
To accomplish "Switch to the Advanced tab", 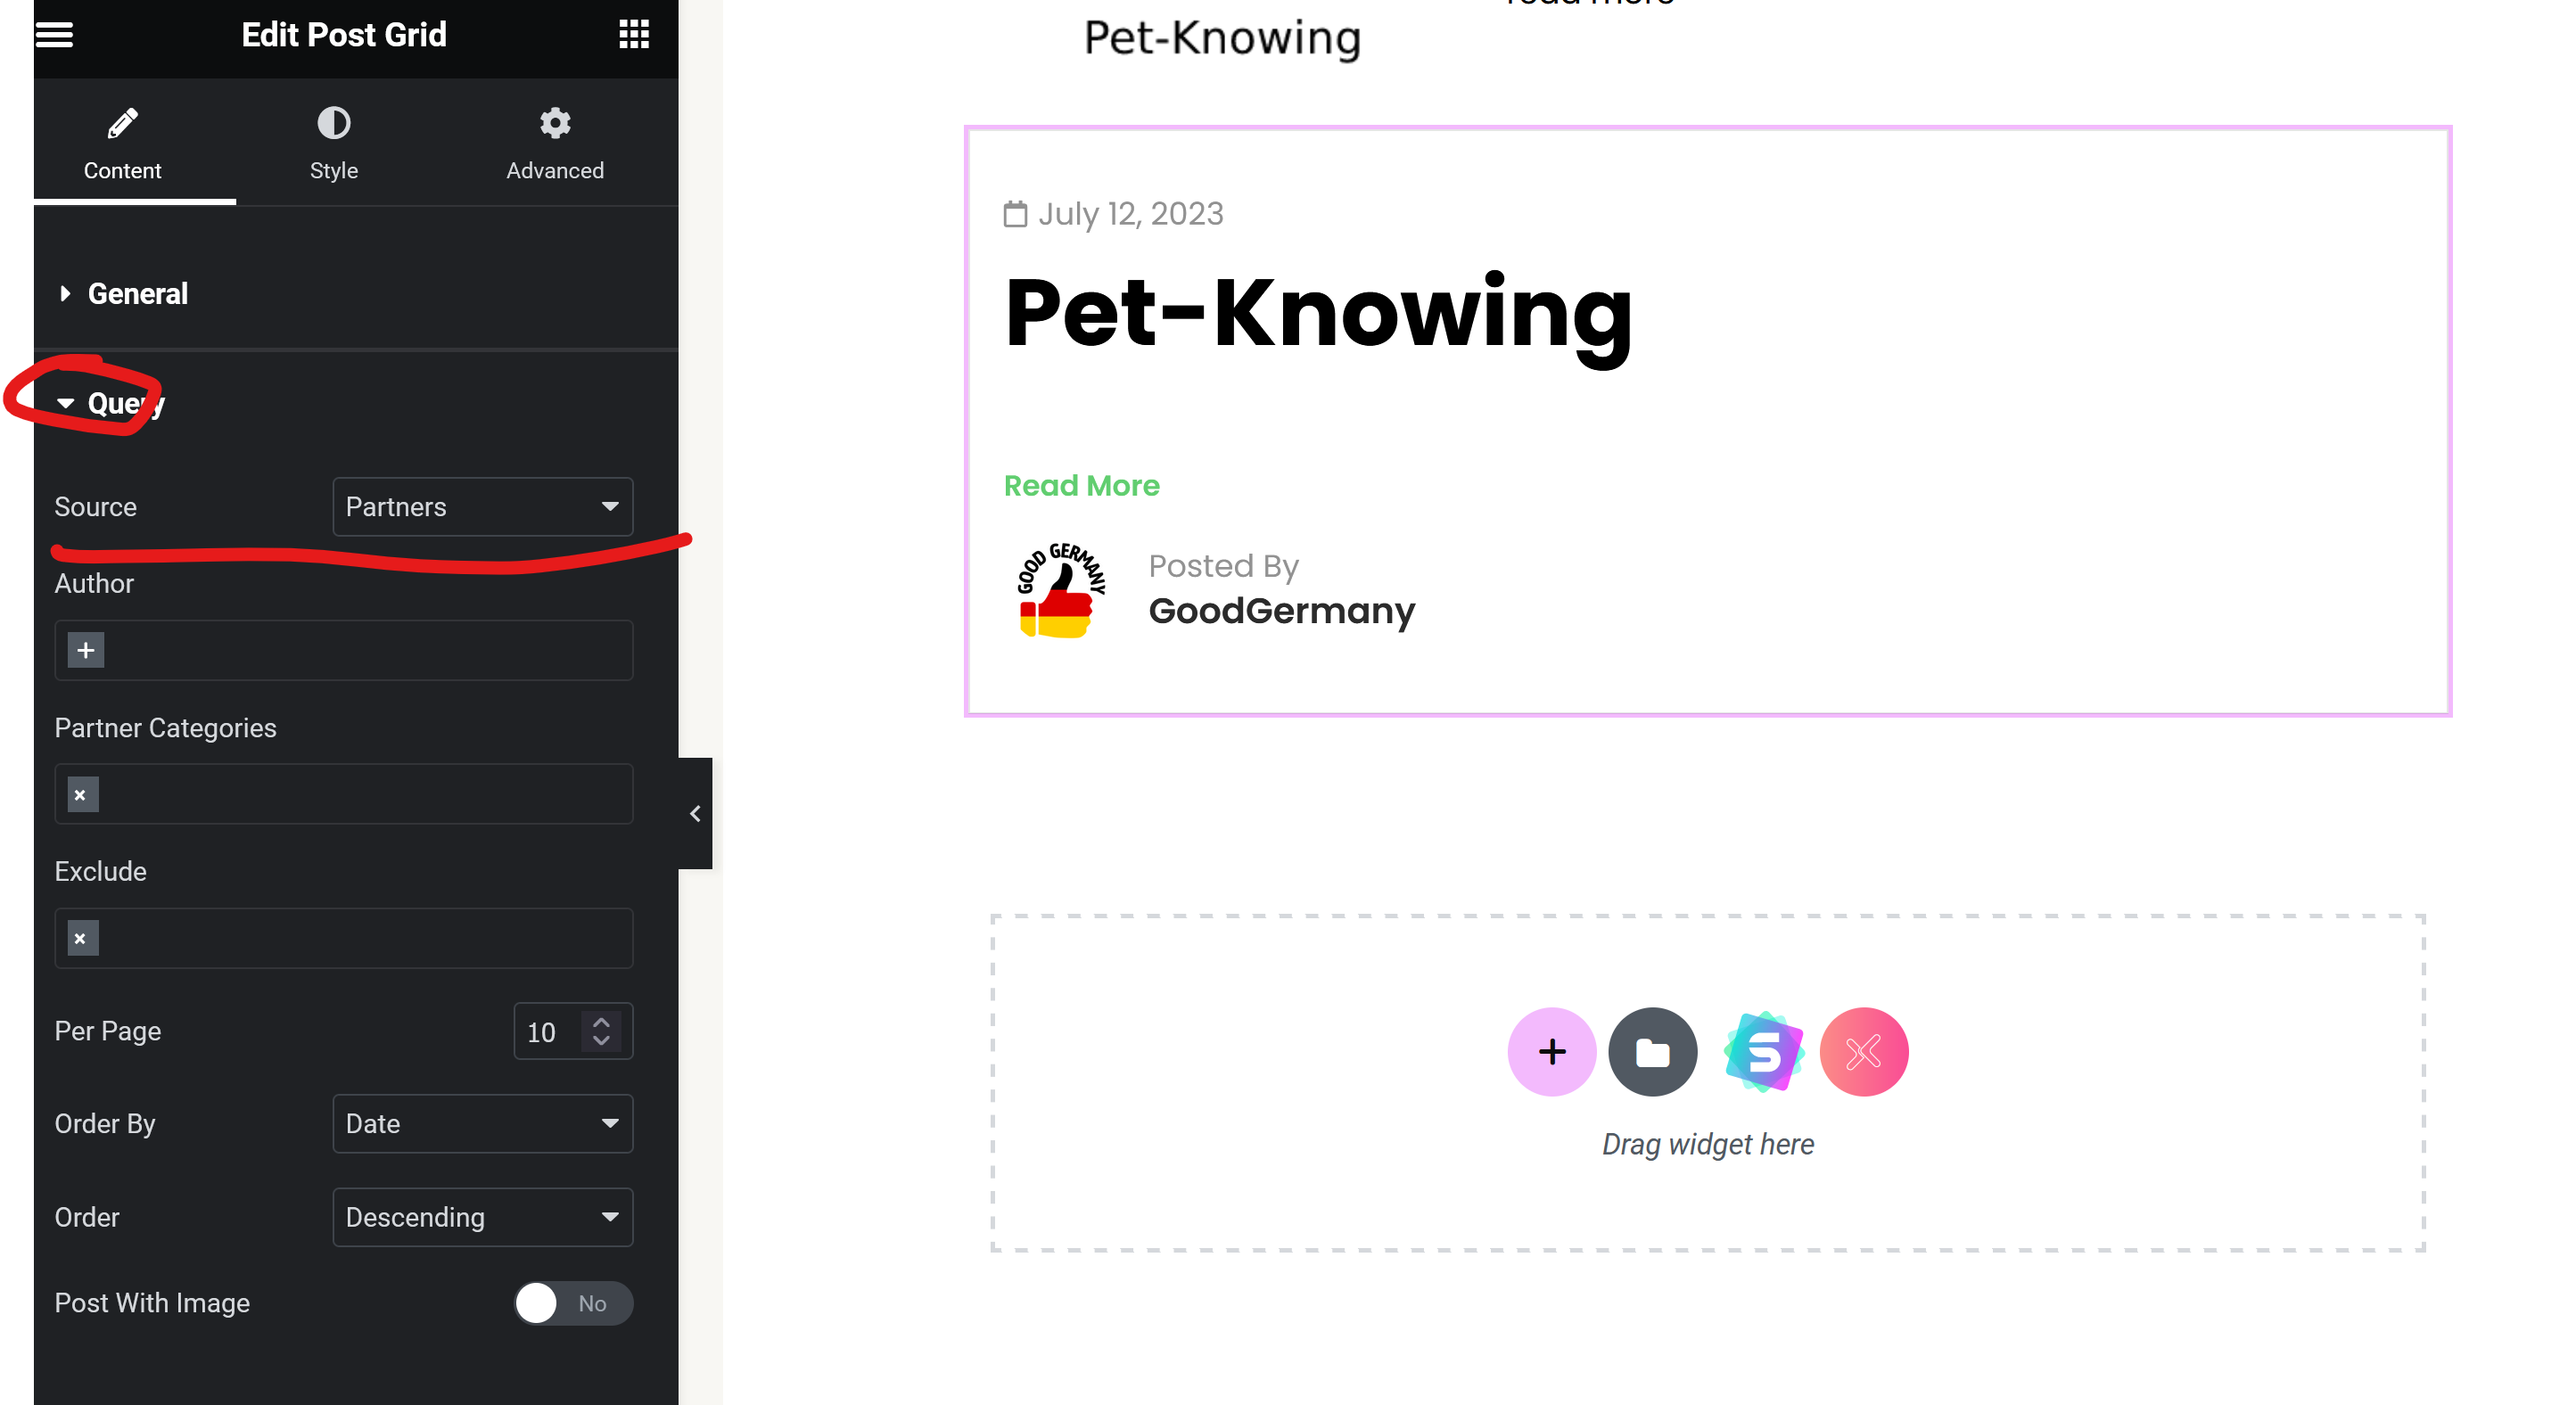I will click(555, 144).
